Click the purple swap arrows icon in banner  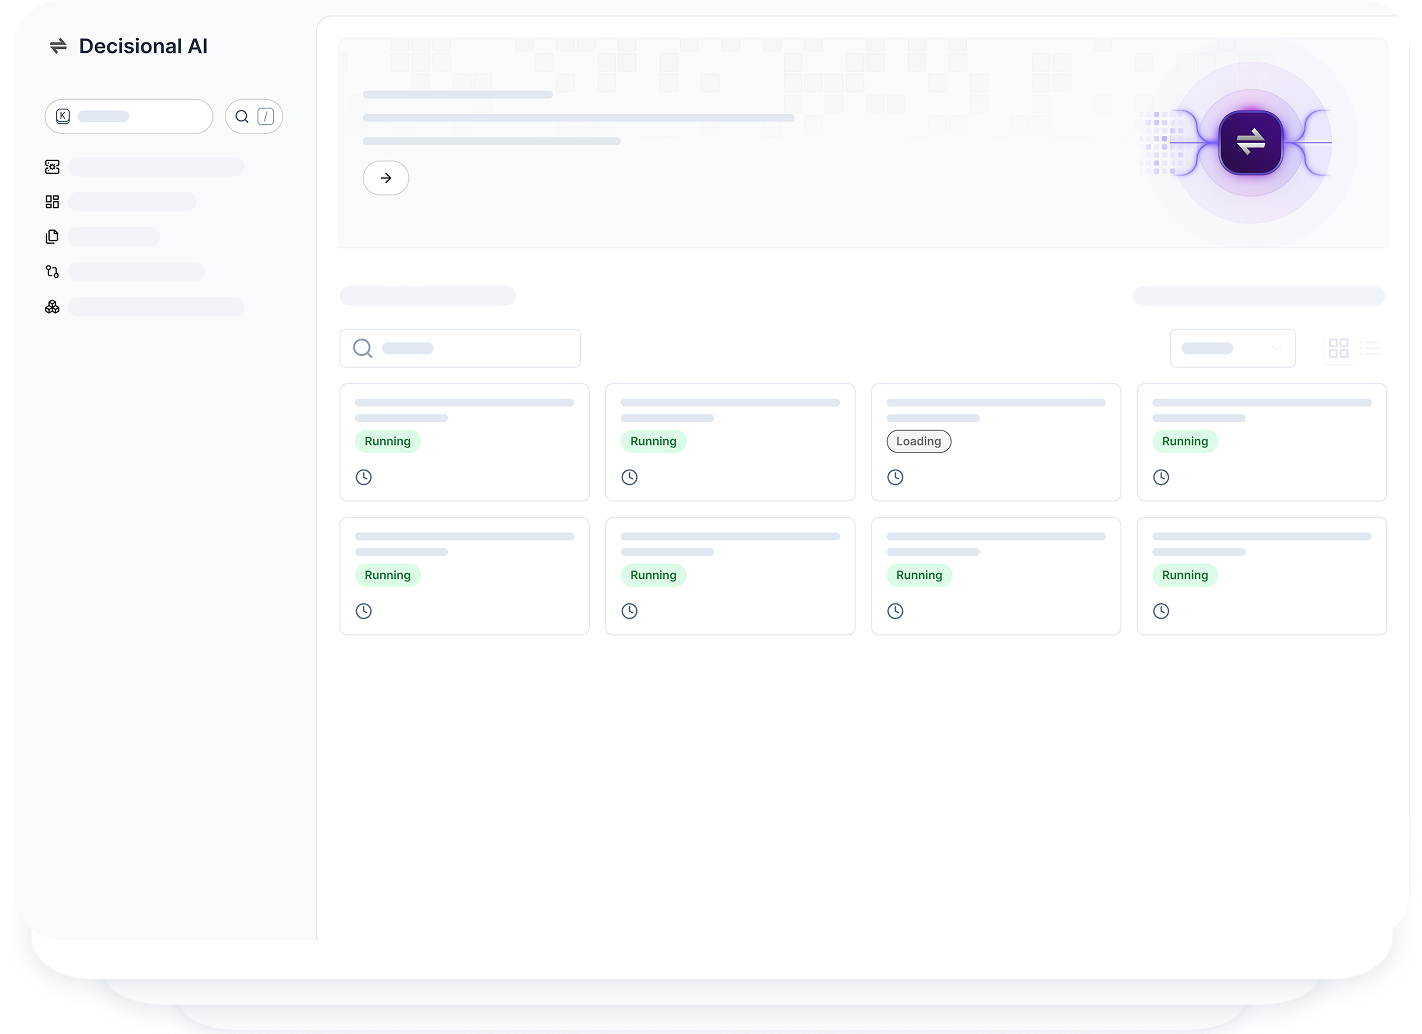point(1250,143)
